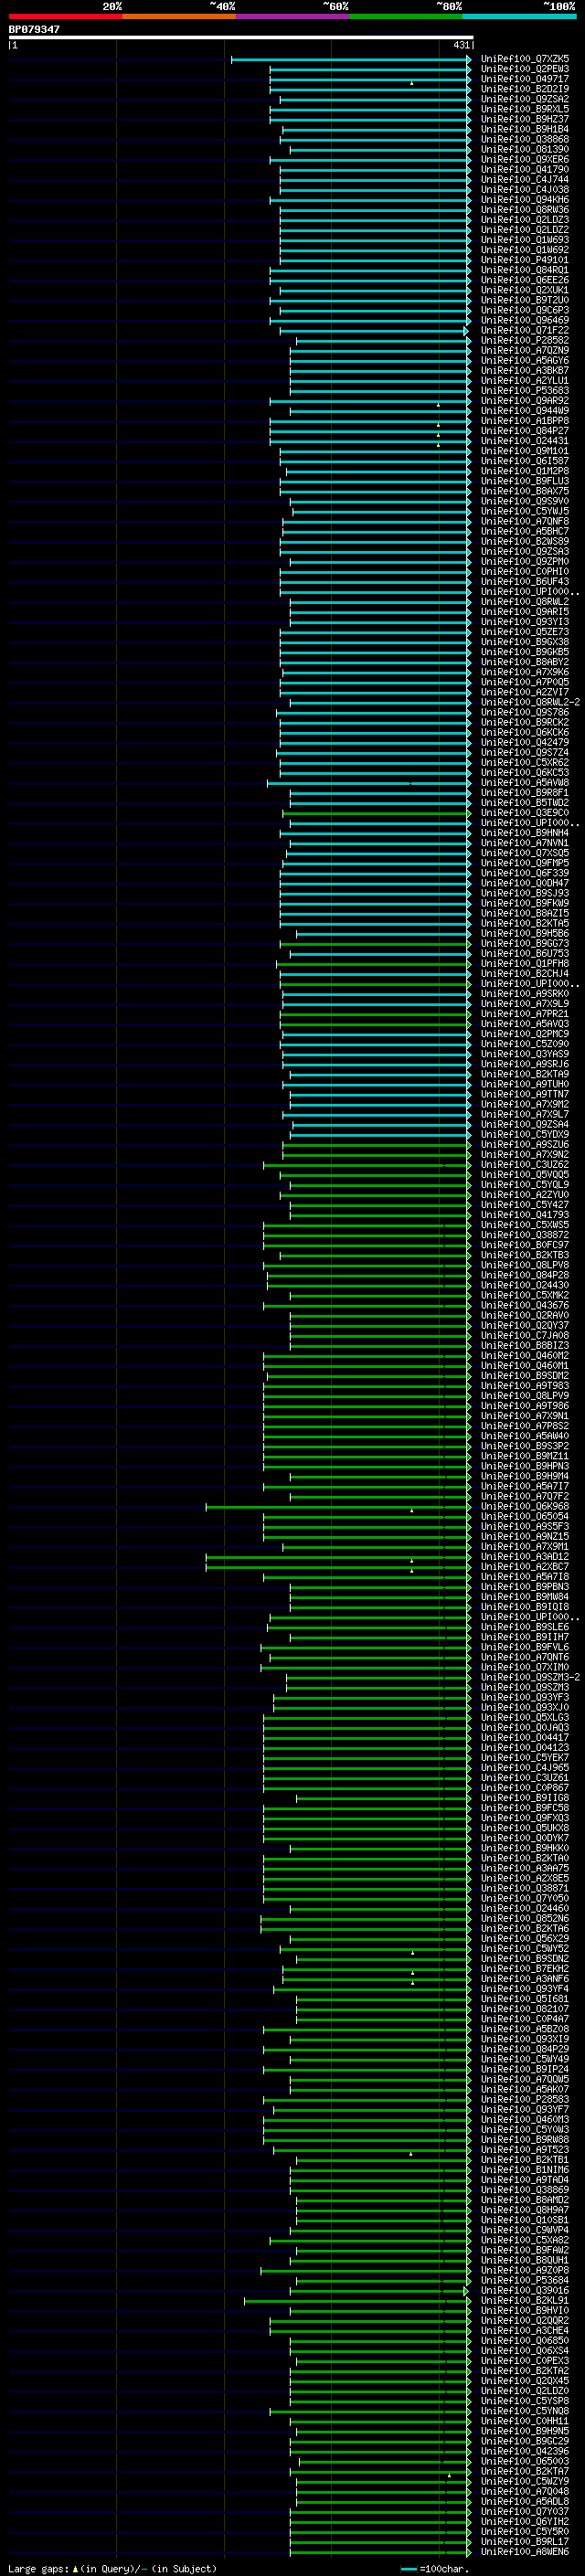585x2576 pixels.
Task: Select the UniRef100_Q8LPV8 label
Action: pos(525,1265)
